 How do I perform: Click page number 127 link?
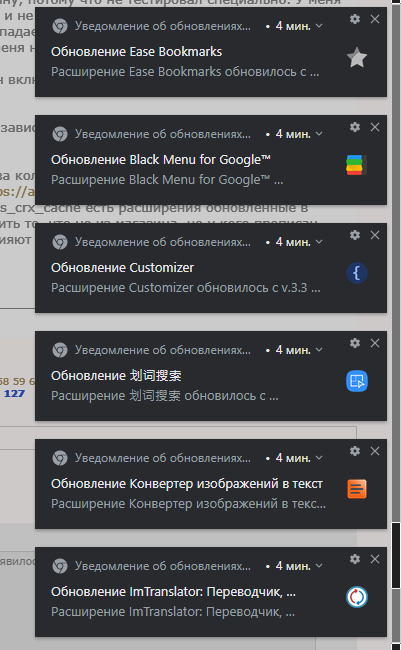pyautogui.click(x=14, y=393)
